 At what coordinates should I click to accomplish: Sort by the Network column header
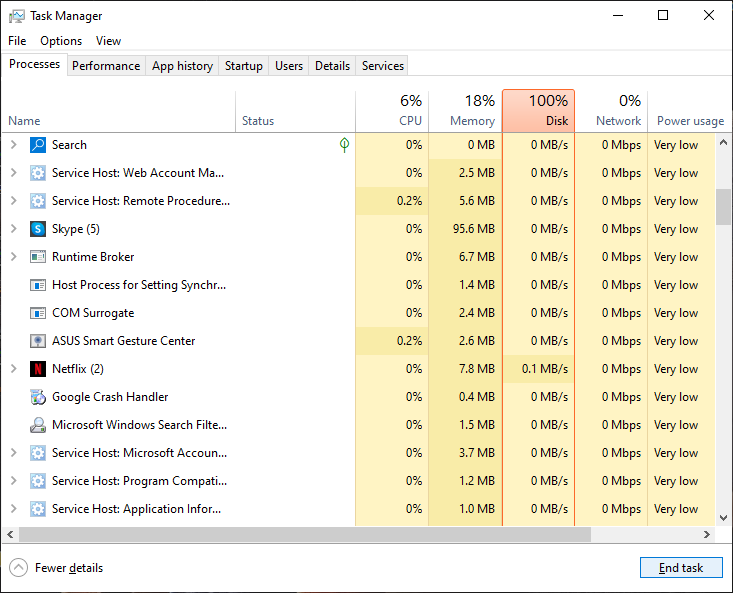[611, 111]
